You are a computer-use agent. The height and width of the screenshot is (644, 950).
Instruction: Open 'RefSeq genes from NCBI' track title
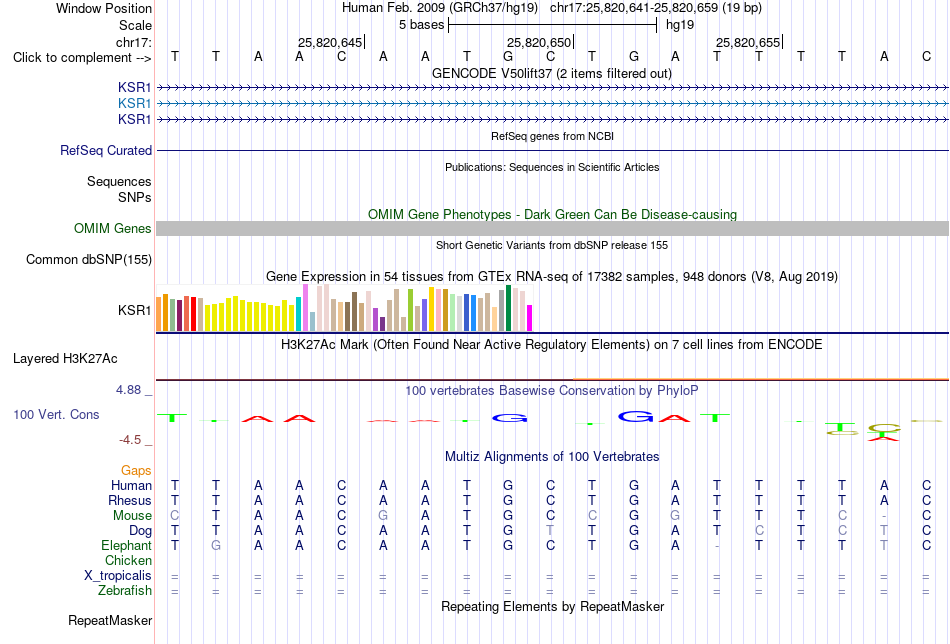[x=552, y=136]
